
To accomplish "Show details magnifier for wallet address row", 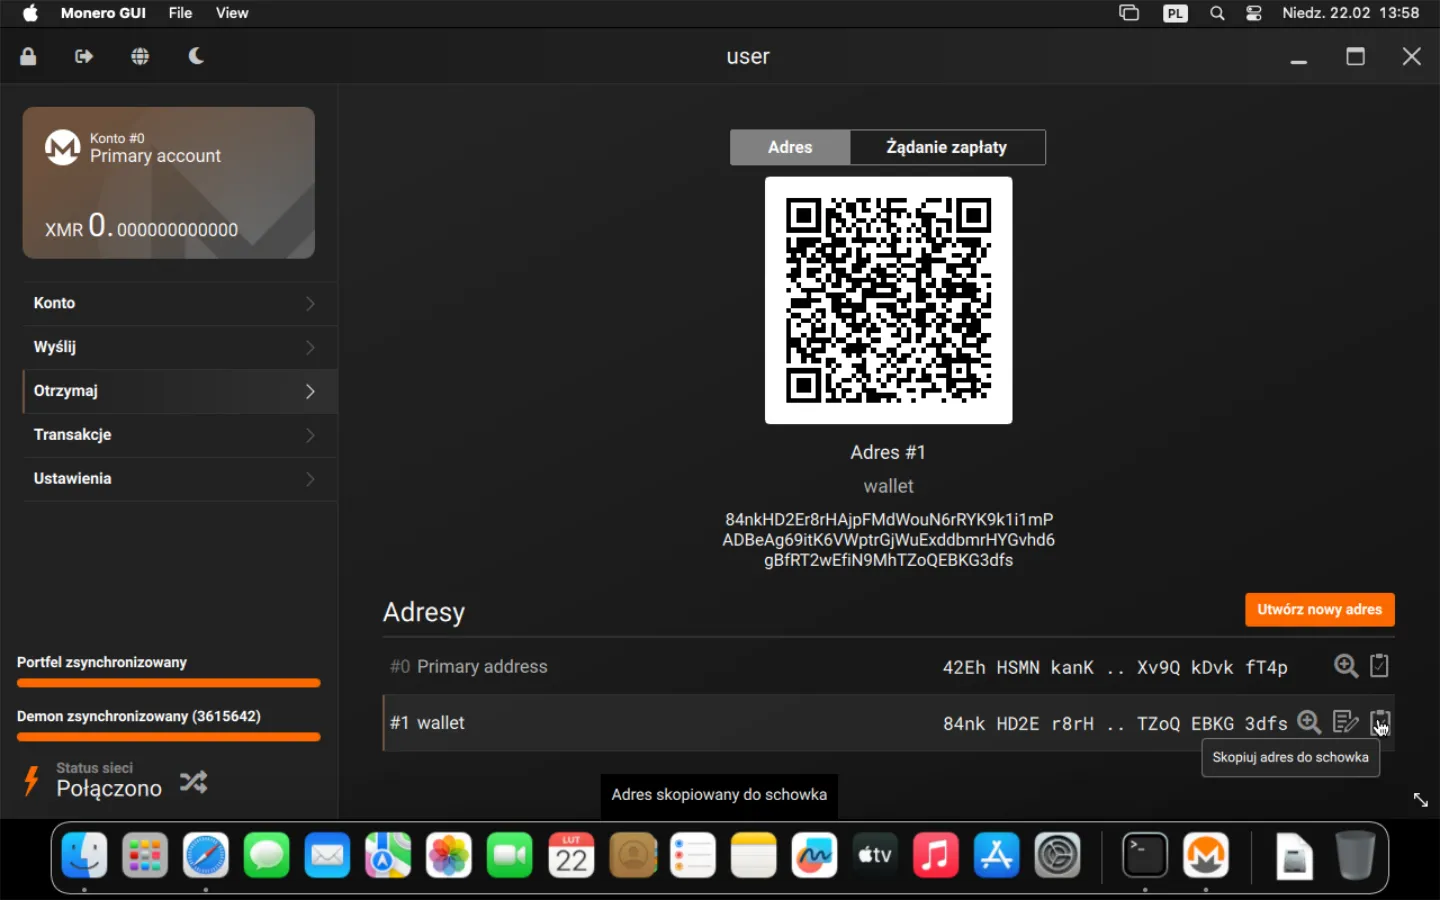I will [x=1309, y=722].
